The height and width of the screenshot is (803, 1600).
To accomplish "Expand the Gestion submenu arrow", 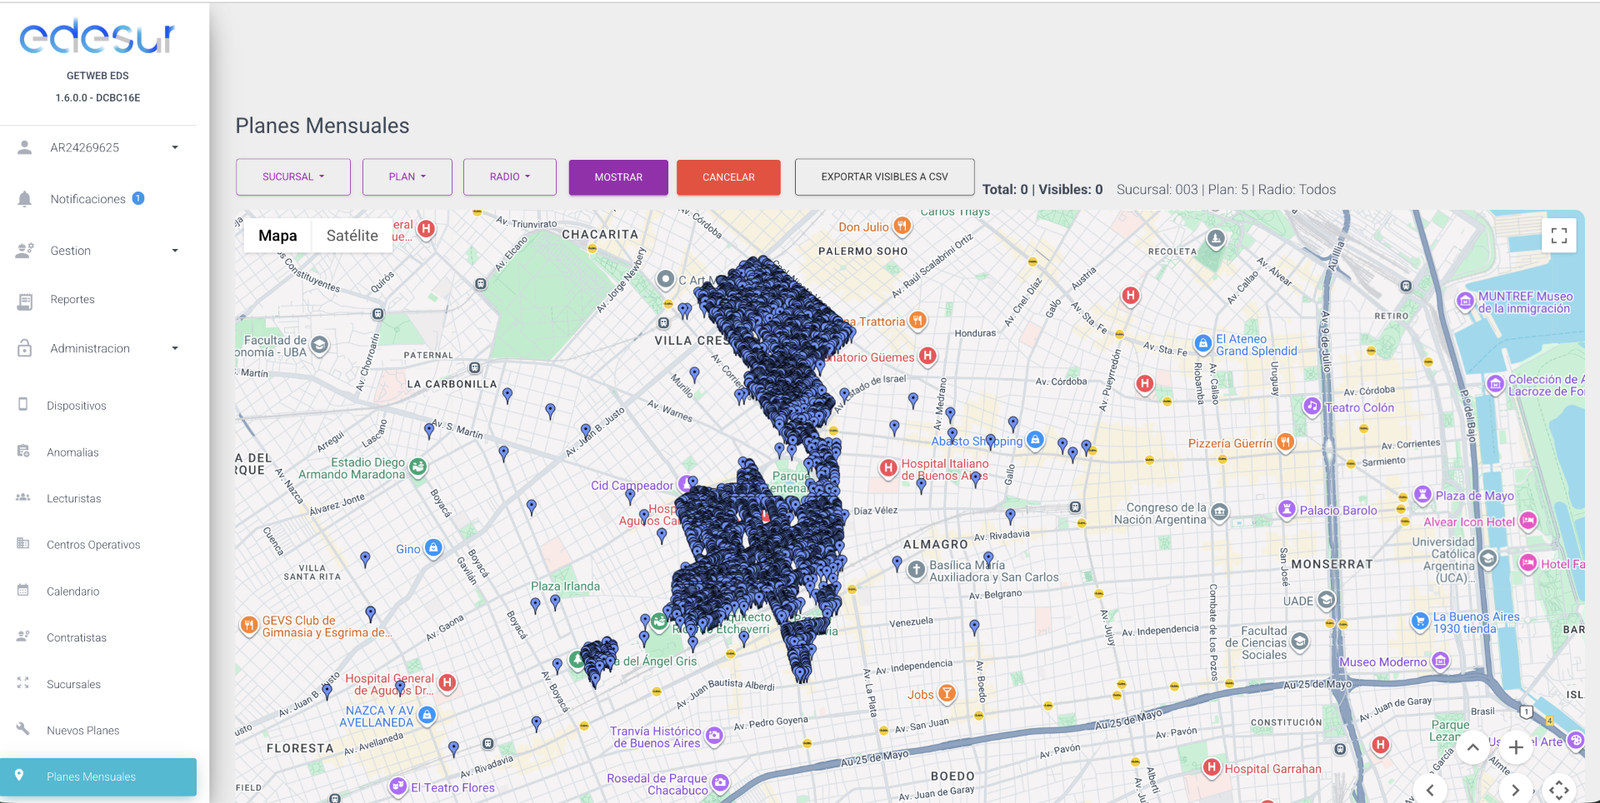I will coord(175,251).
